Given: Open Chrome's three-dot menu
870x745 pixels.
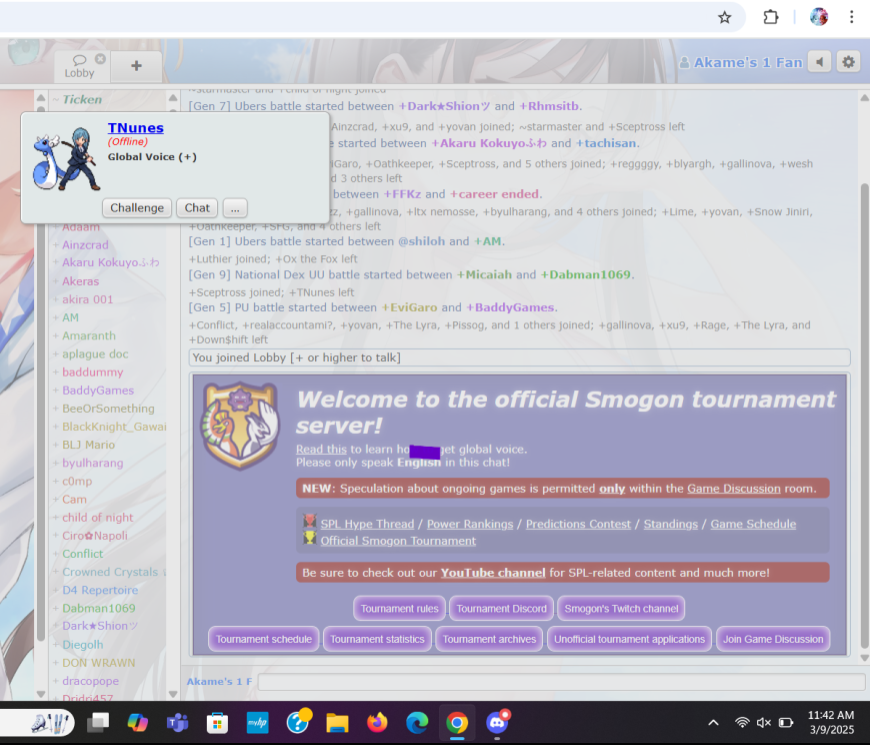Looking at the screenshot, I should tap(851, 17).
